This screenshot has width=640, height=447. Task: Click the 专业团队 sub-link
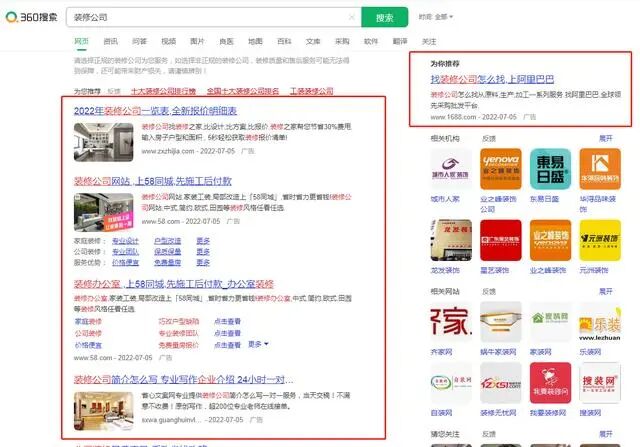[125, 251]
